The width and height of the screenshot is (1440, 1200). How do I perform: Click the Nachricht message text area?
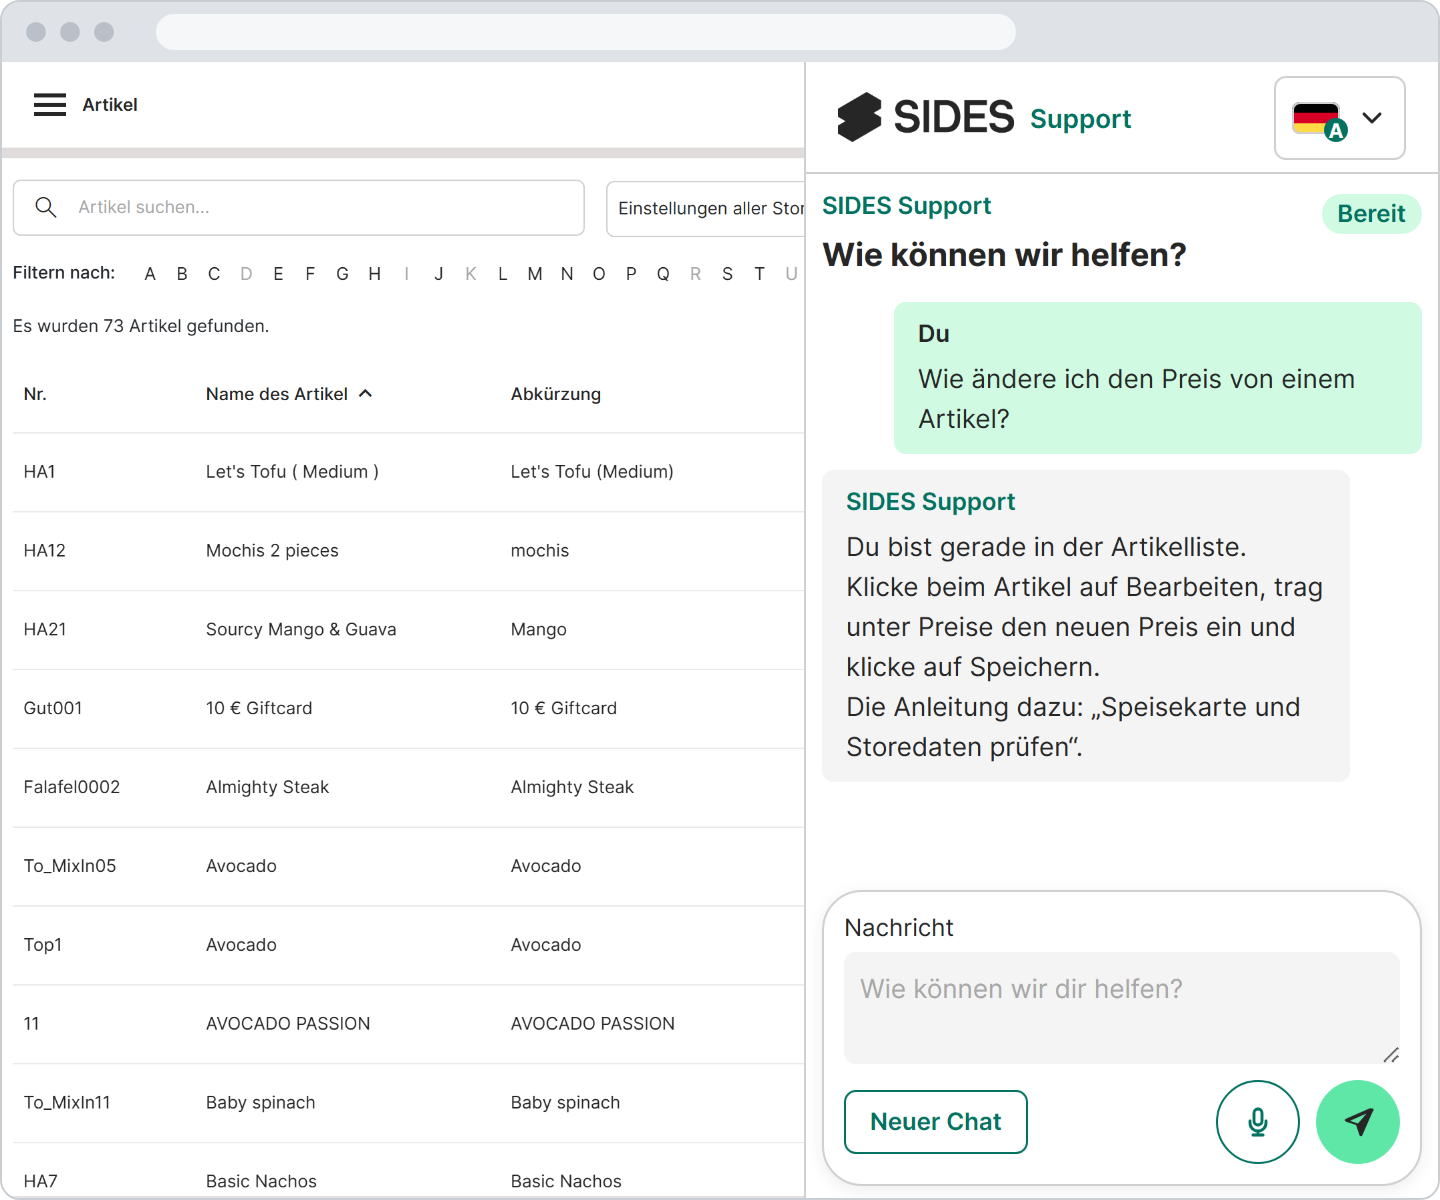coord(1122,1008)
